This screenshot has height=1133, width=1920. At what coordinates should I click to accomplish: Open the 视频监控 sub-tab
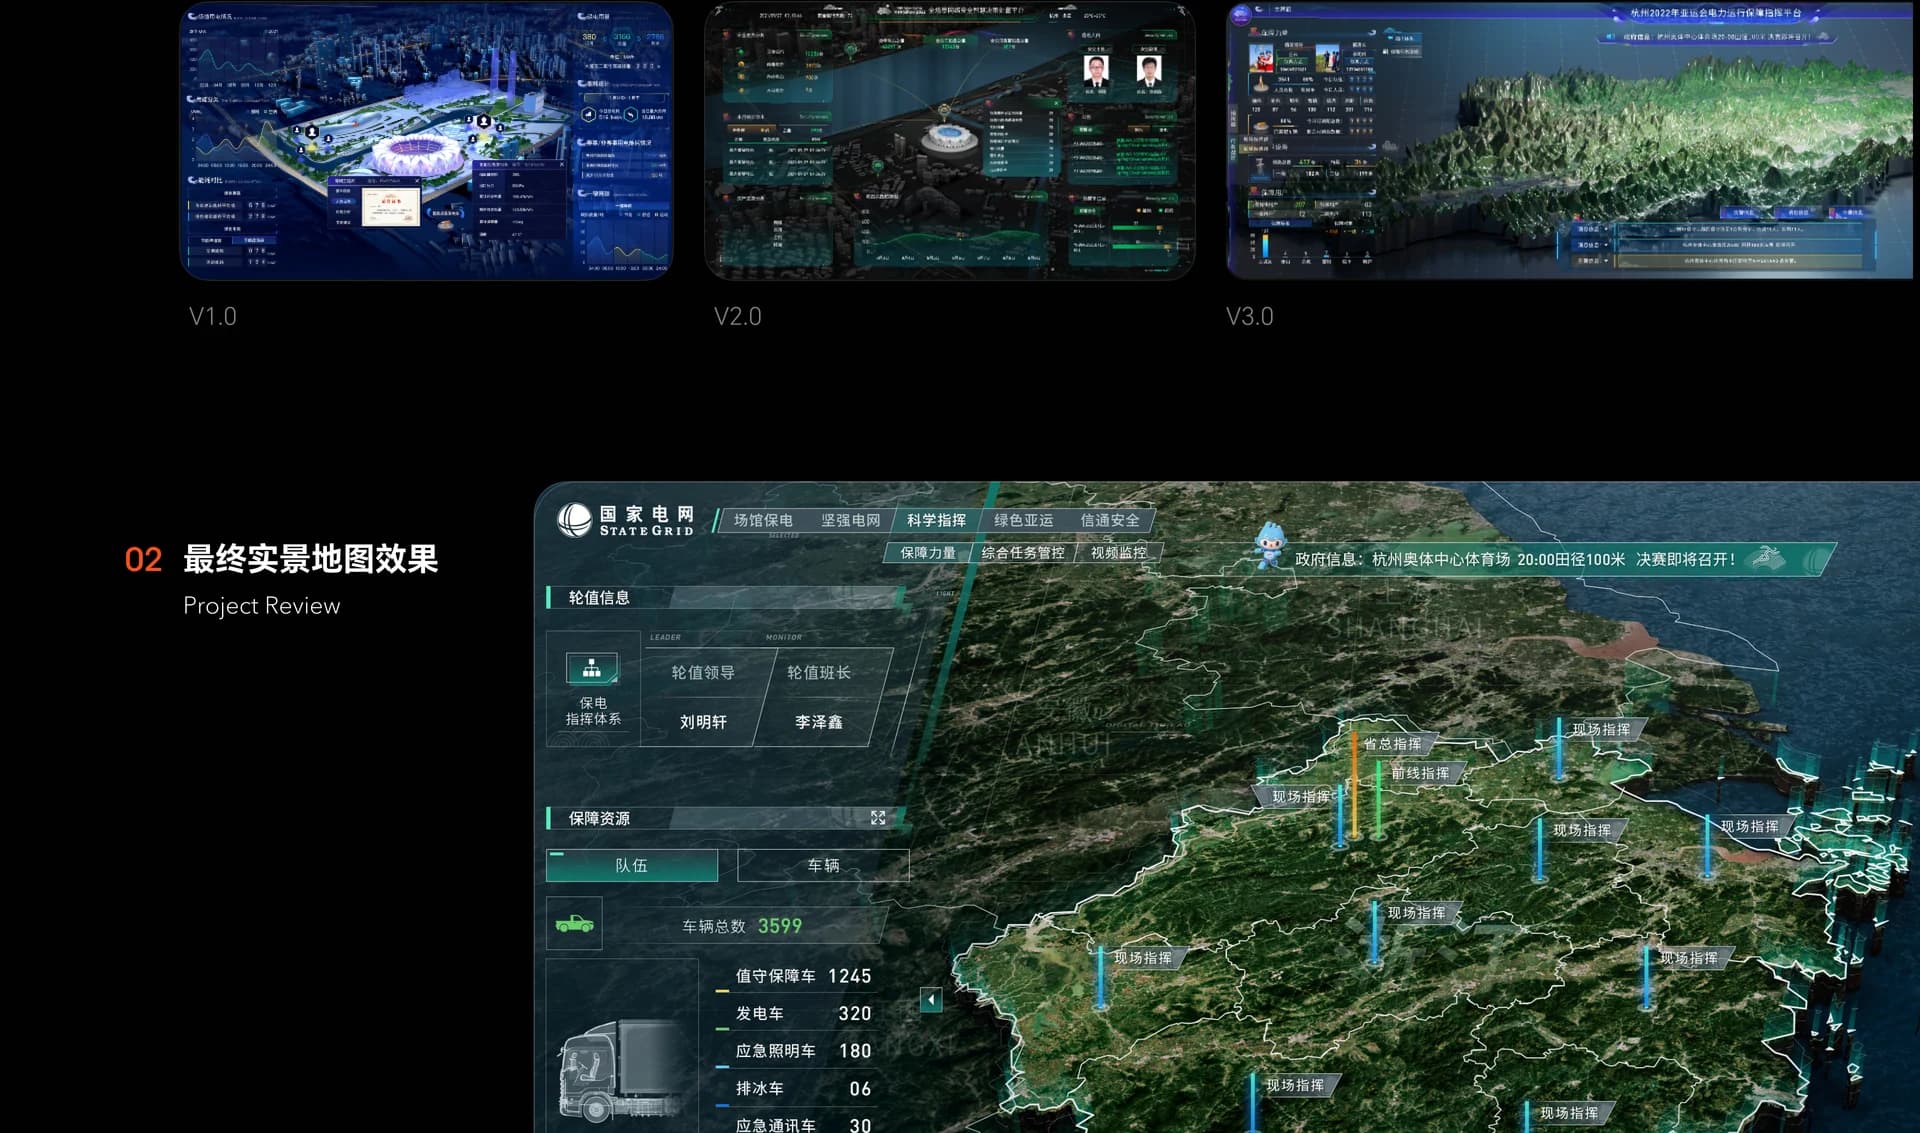tap(1118, 552)
